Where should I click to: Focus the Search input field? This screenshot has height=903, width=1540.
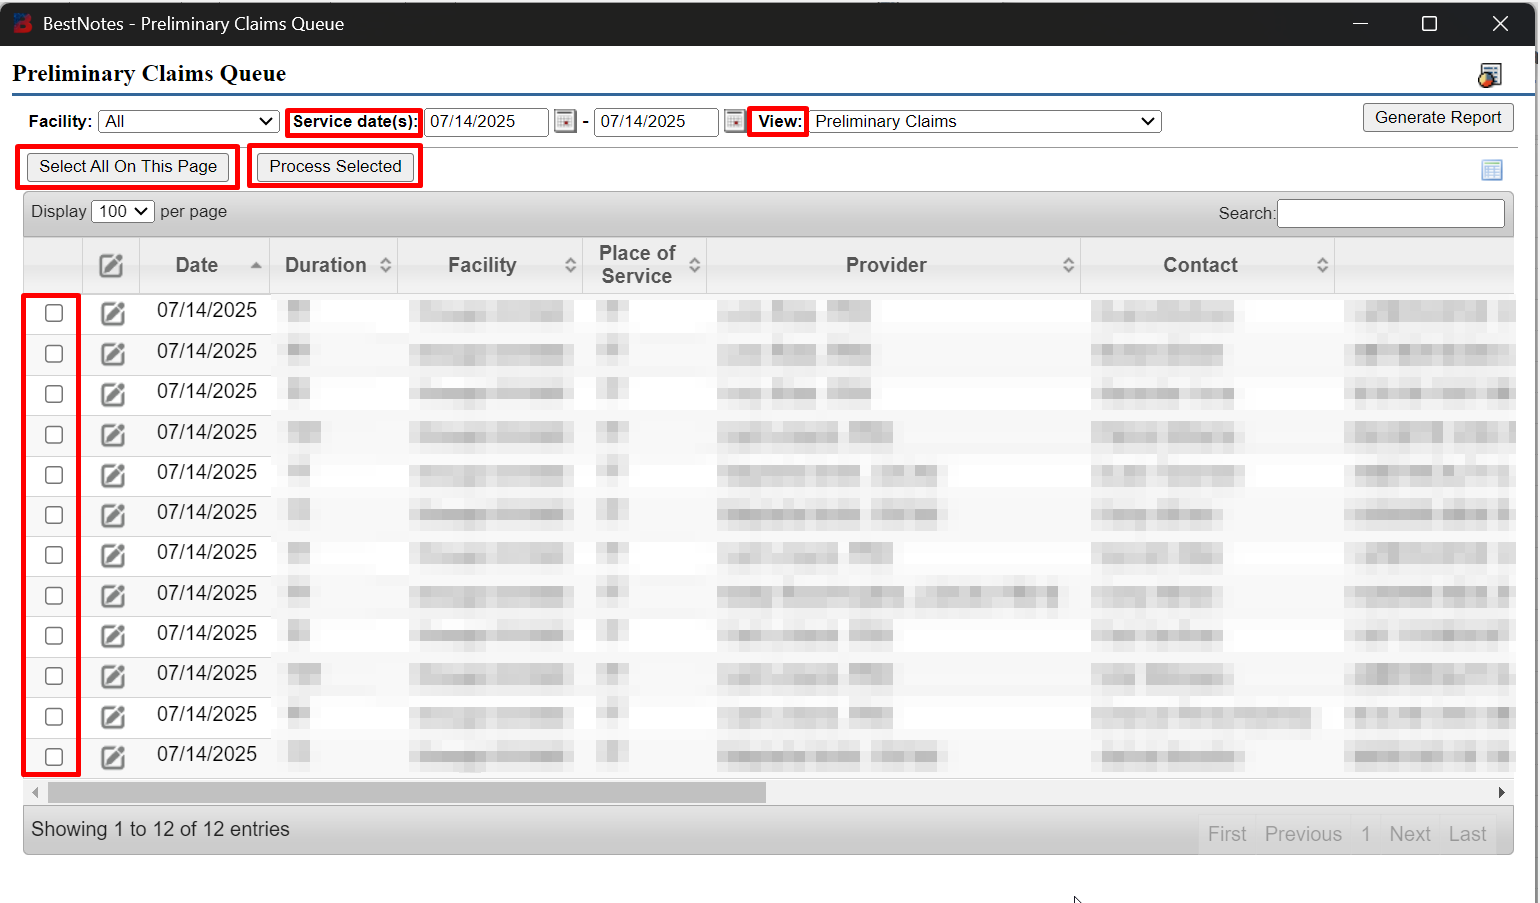[1391, 213]
